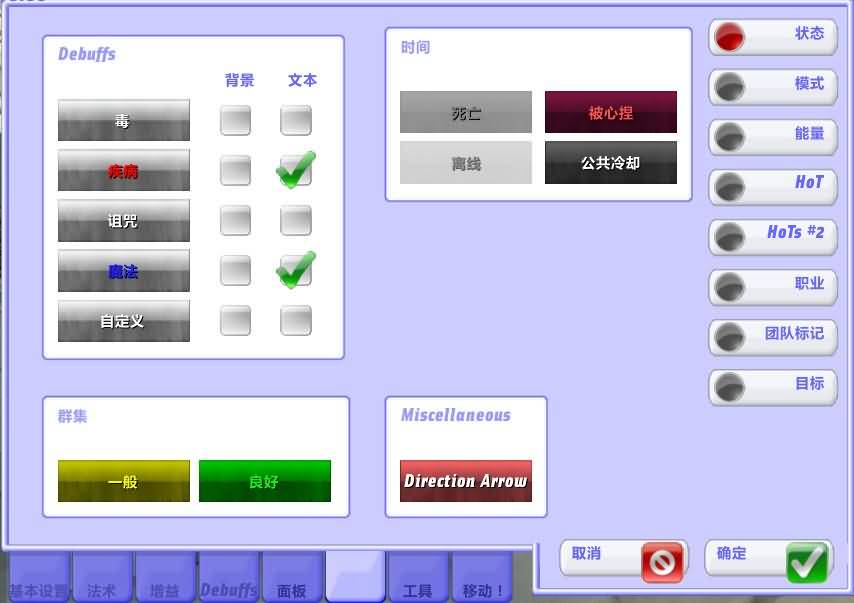Open the green 良好 cluster color swatch
This screenshot has width=854, height=603.
pyautogui.click(x=265, y=481)
